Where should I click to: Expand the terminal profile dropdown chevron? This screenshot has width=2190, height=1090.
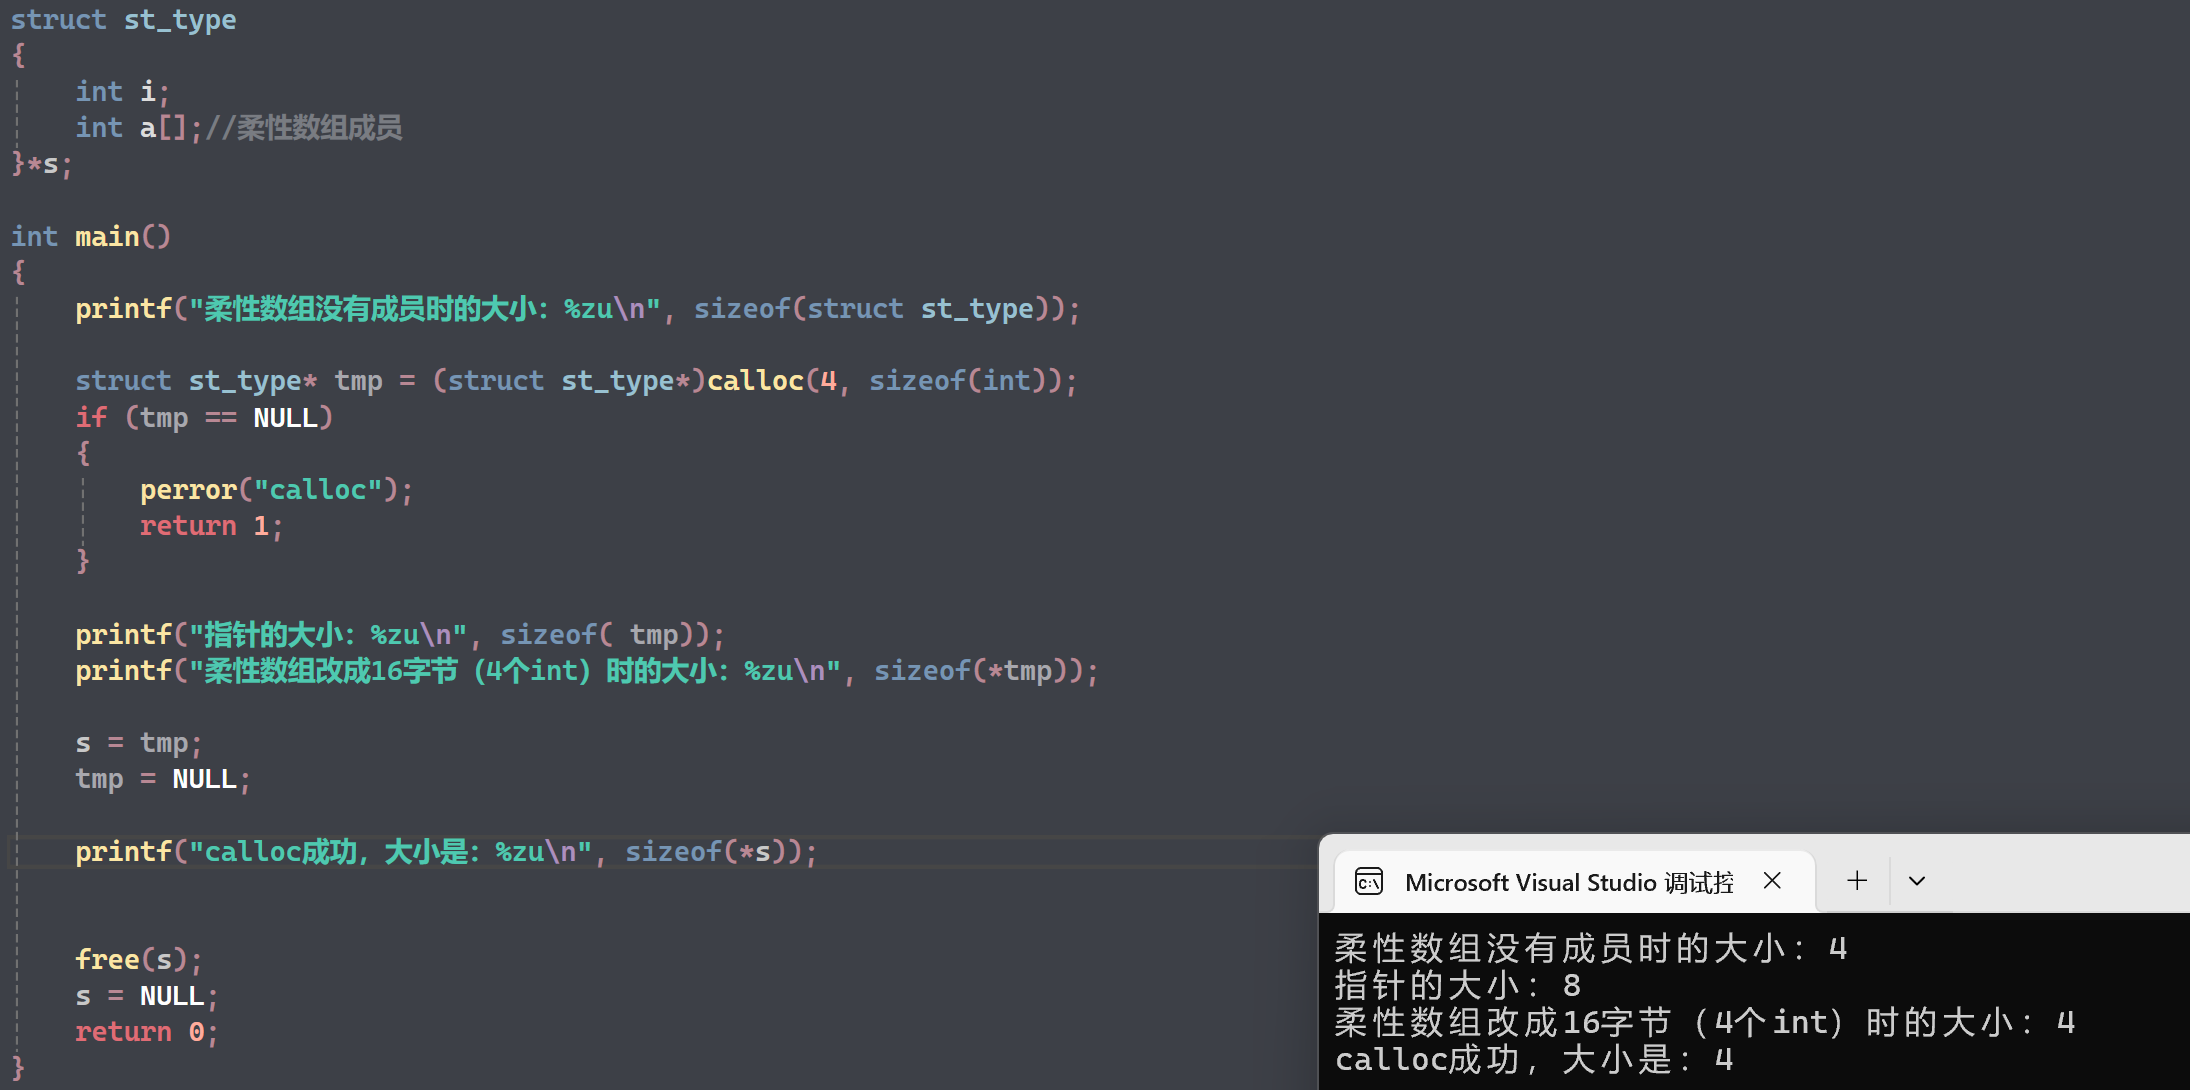pyautogui.click(x=1916, y=881)
